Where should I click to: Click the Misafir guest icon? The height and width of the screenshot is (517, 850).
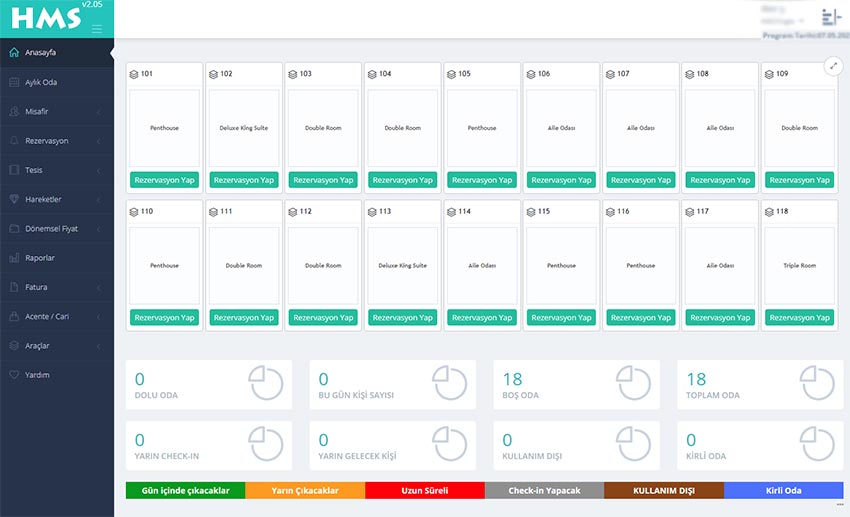(14, 112)
